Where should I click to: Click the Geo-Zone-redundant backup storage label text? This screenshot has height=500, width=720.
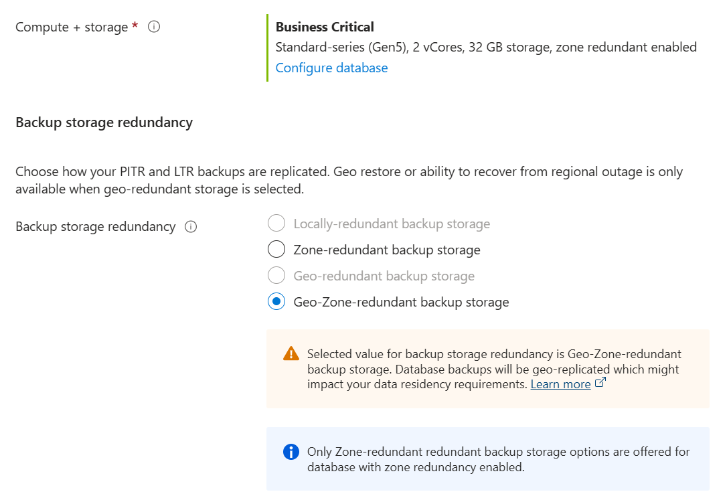point(401,302)
